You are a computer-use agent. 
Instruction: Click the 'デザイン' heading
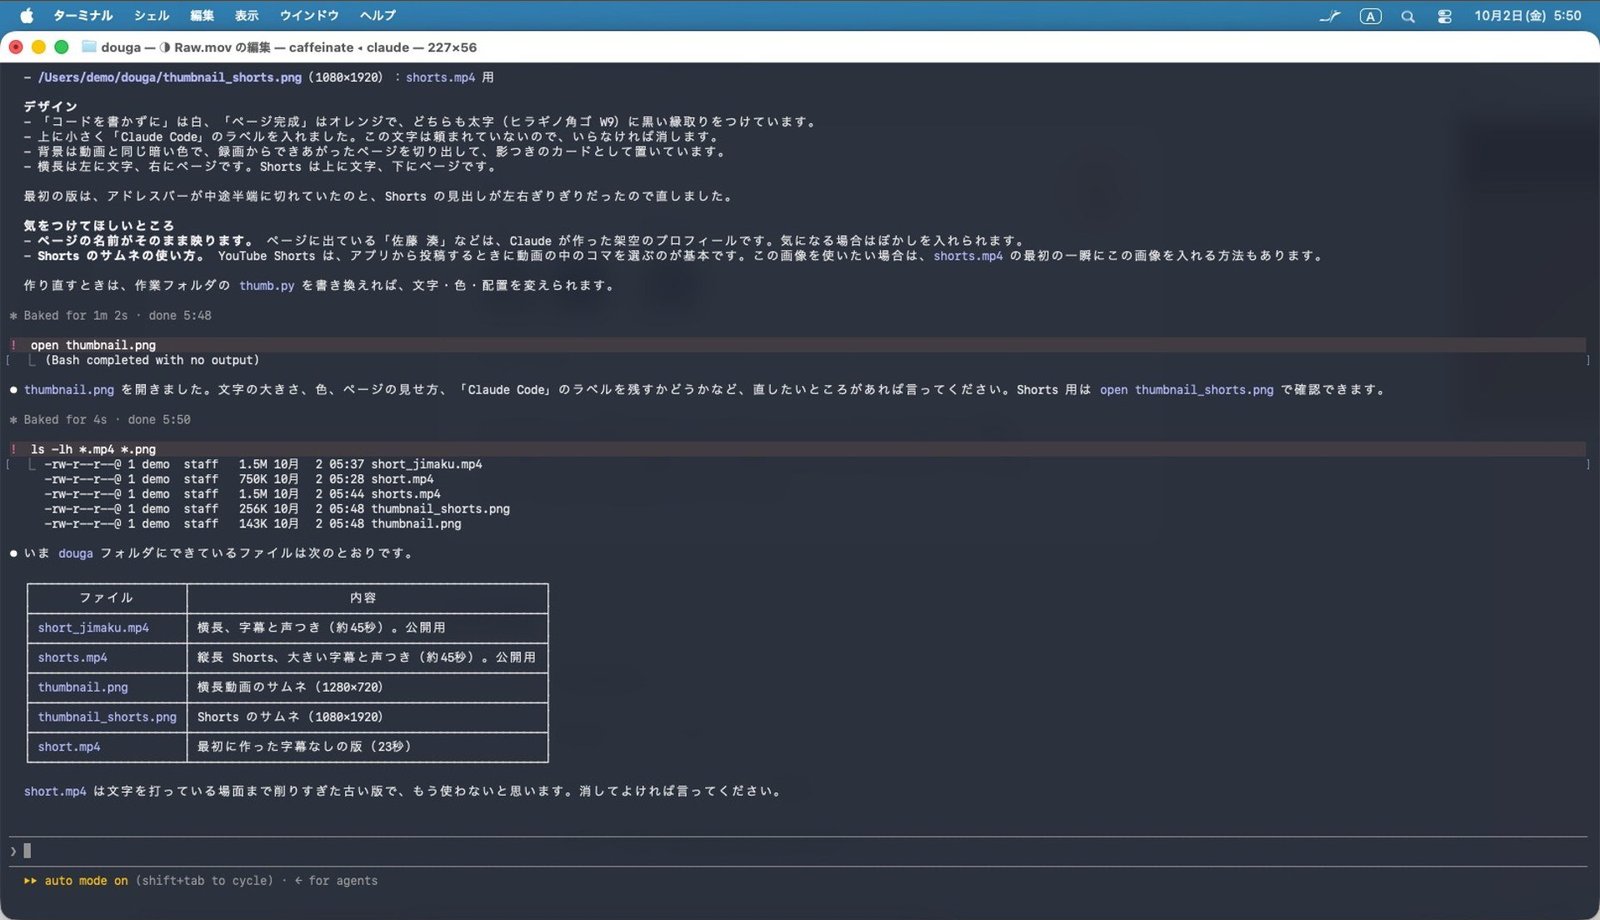(51, 106)
